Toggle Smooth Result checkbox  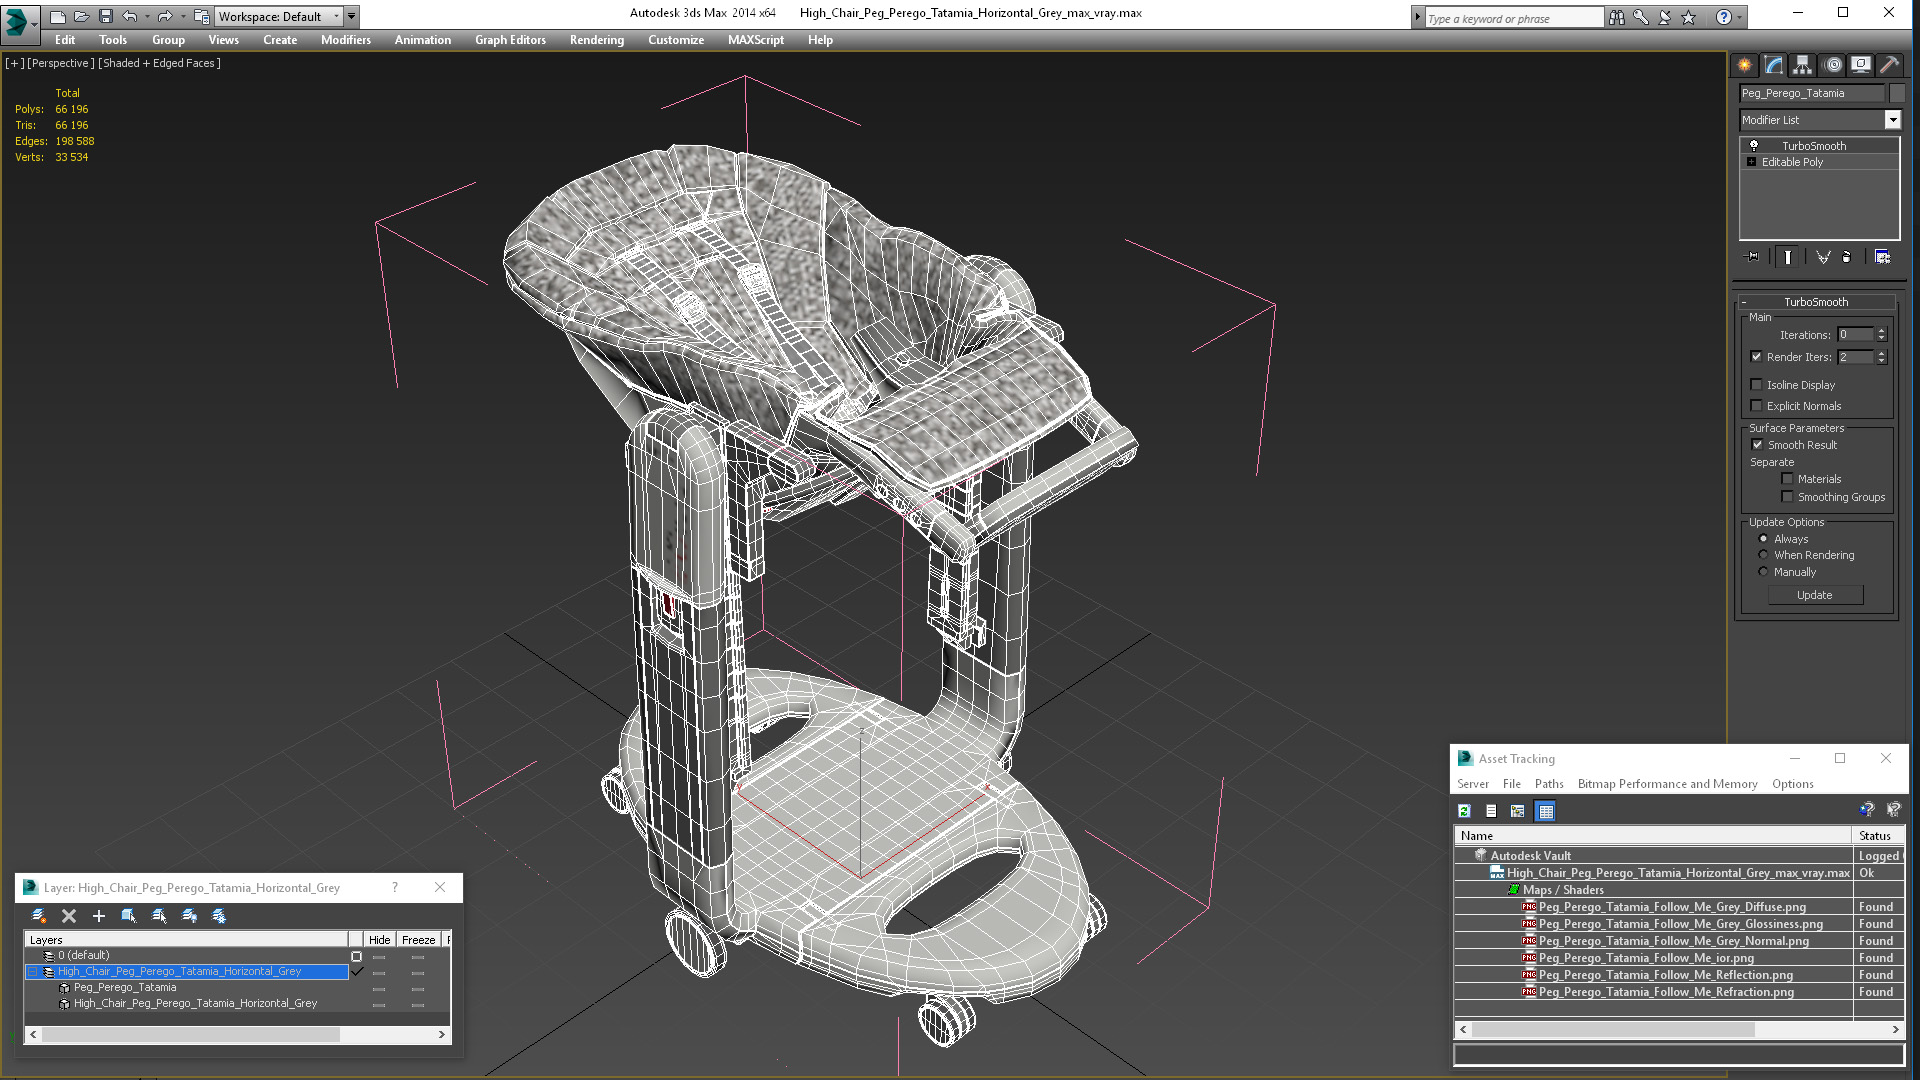pyautogui.click(x=1757, y=445)
